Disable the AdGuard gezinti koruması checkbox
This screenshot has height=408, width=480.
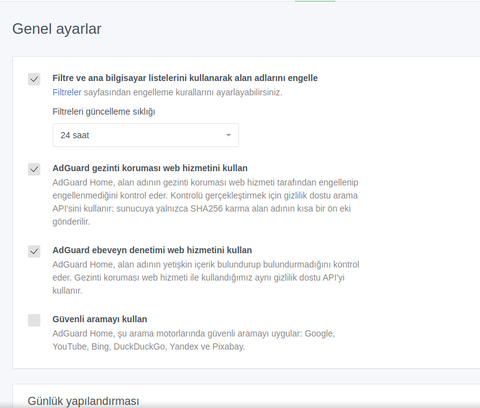point(34,169)
